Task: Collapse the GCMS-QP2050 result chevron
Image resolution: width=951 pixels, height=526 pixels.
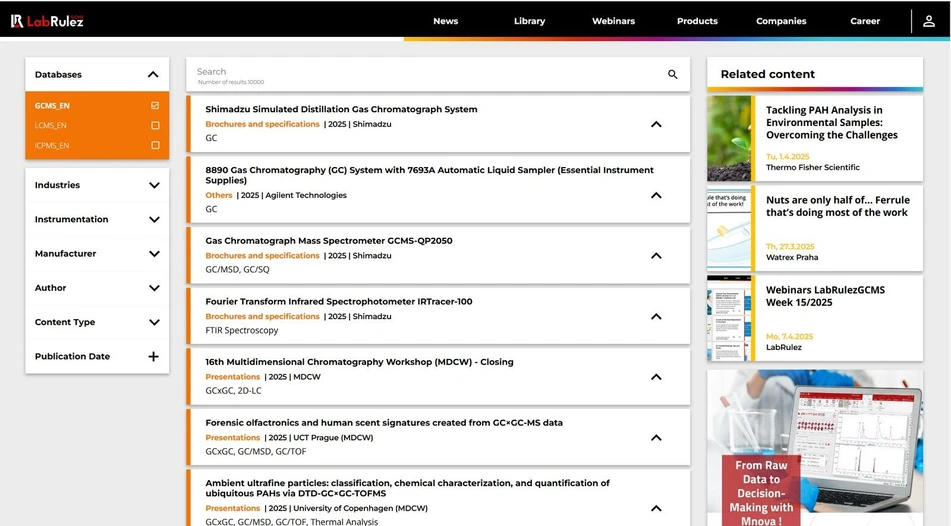Action: [656, 256]
